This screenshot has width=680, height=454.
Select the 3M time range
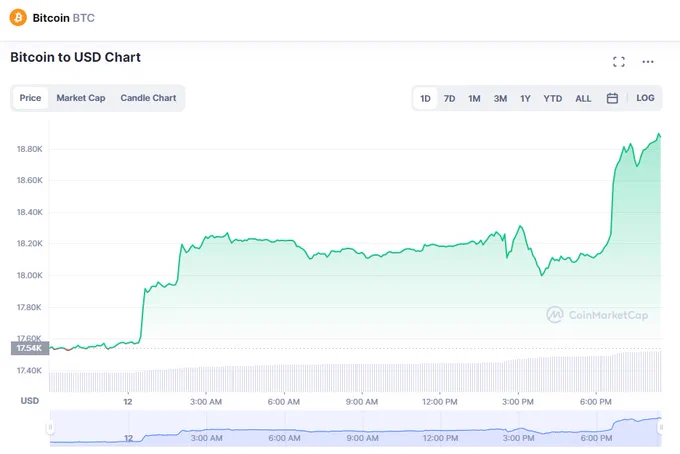(x=500, y=98)
